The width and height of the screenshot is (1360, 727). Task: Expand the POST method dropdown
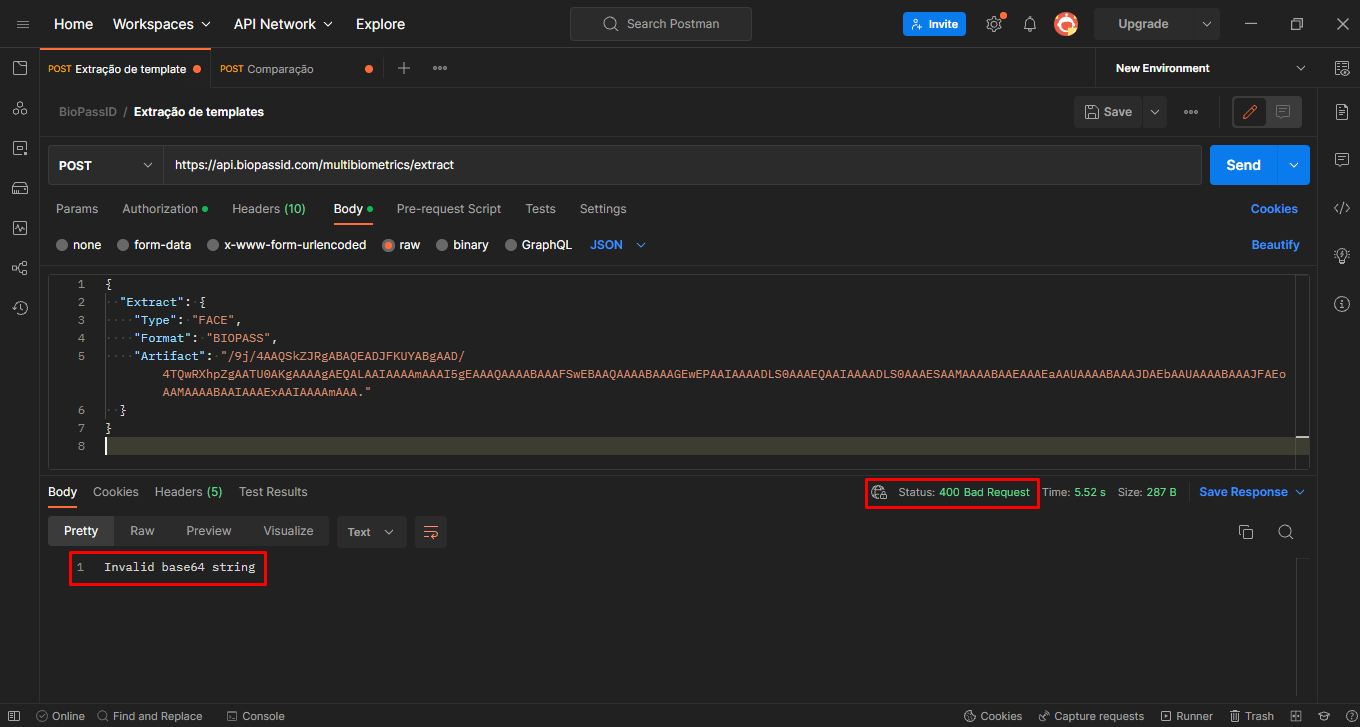click(x=106, y=165)
